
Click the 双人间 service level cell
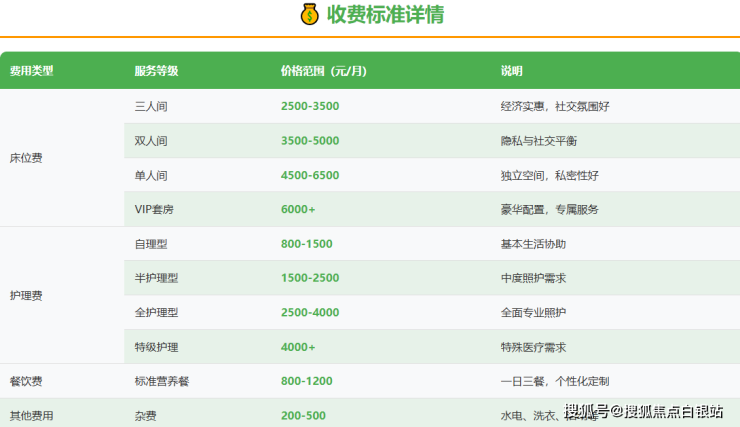(152, 141)
